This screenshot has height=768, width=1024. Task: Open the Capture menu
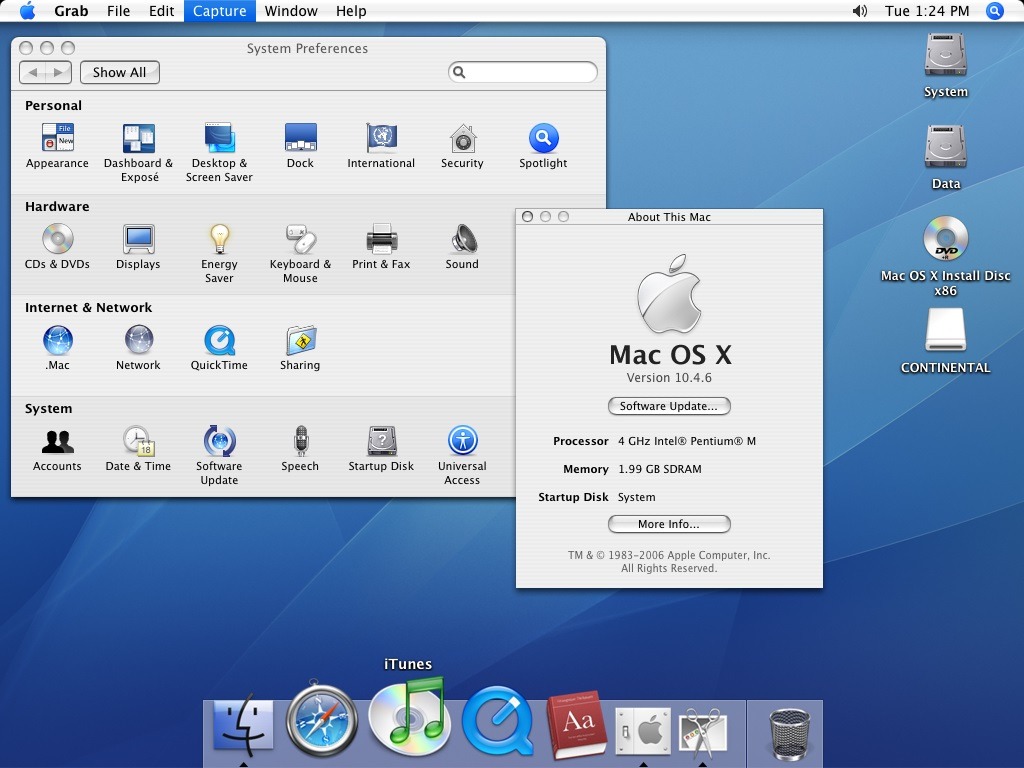[219, 11]
